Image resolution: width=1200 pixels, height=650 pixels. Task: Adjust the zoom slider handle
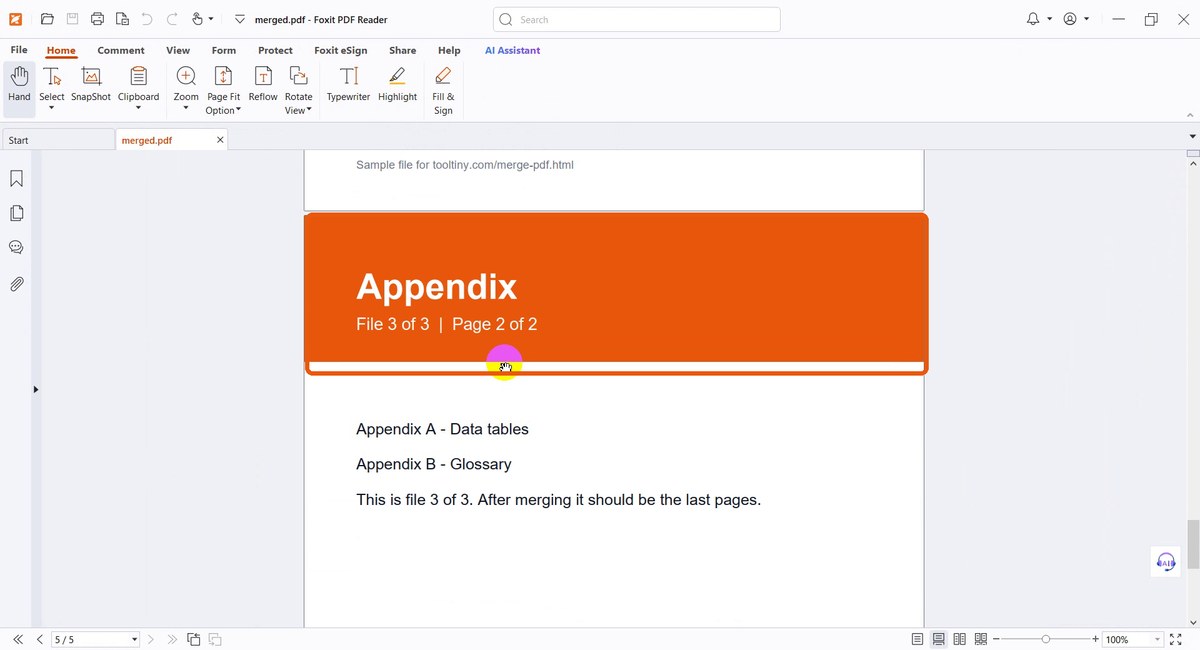click(1046, 639)
